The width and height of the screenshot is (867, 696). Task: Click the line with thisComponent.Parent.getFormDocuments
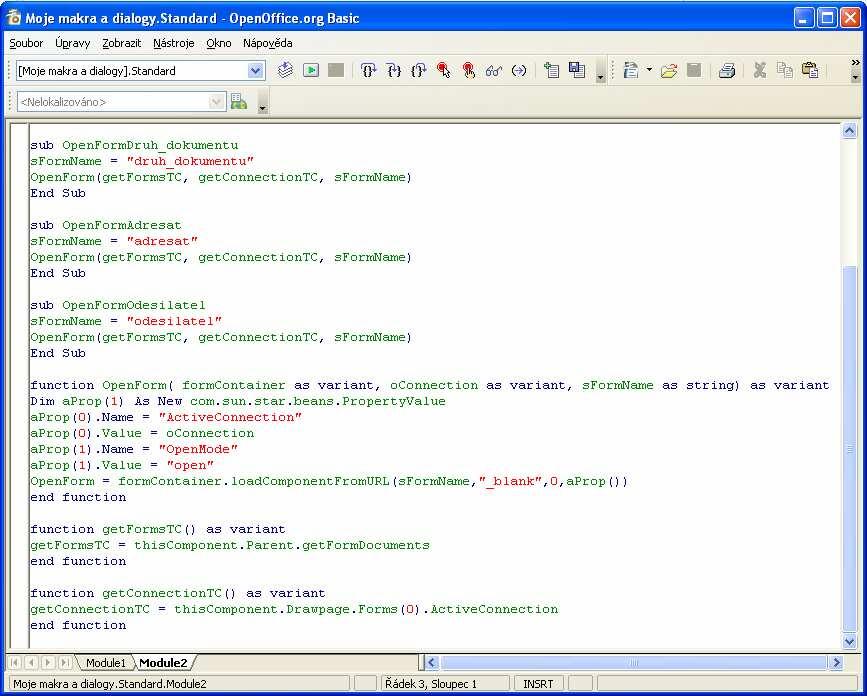[230, 546]
